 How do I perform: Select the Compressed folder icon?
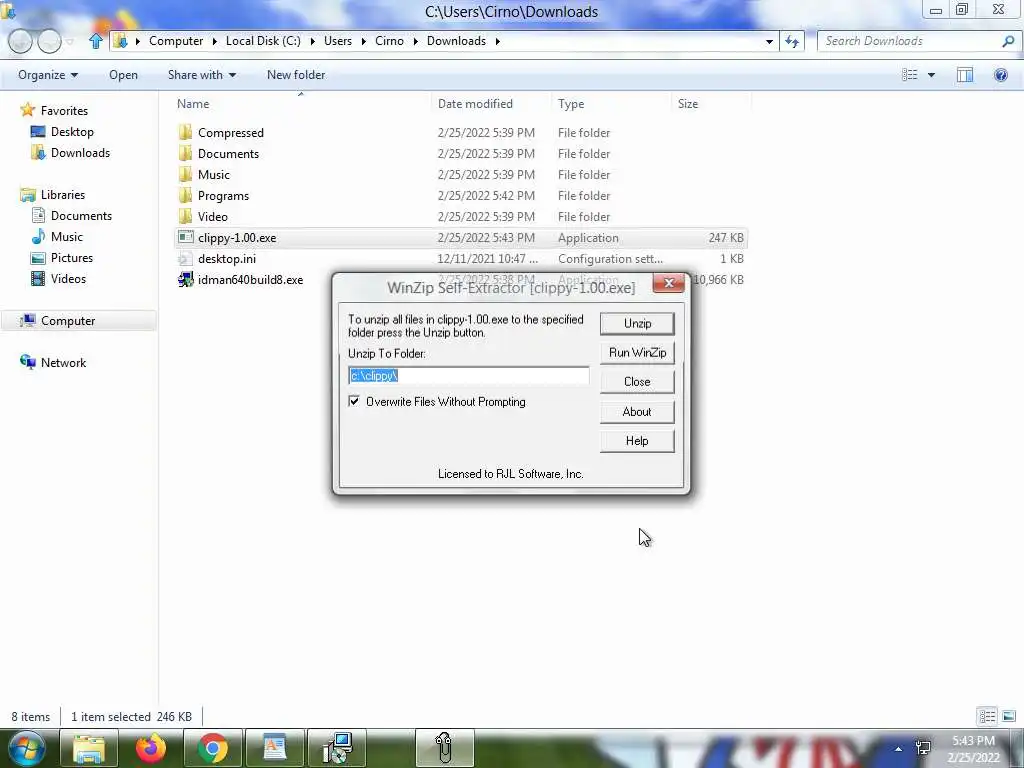click(x=185, y=133)
